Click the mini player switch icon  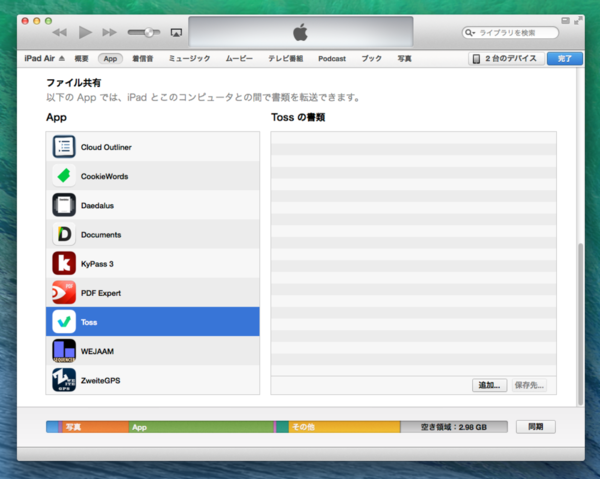pos(565,21)
